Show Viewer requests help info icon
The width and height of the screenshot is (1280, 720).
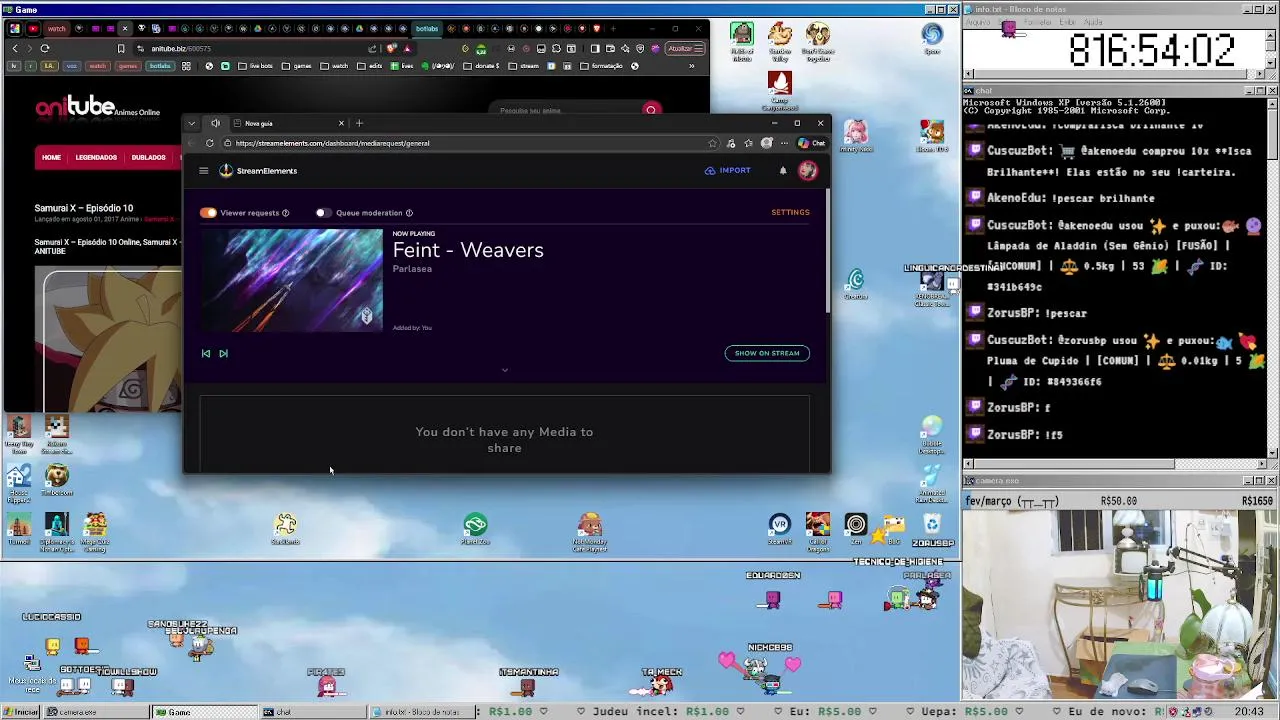(285, 213)
